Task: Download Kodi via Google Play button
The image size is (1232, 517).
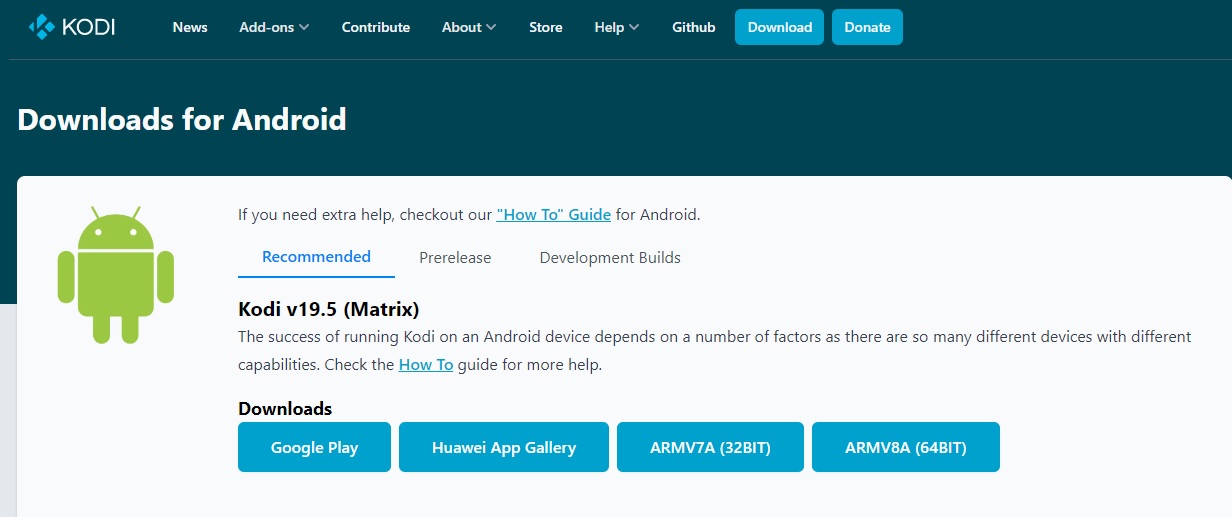Action: point(314,447)
